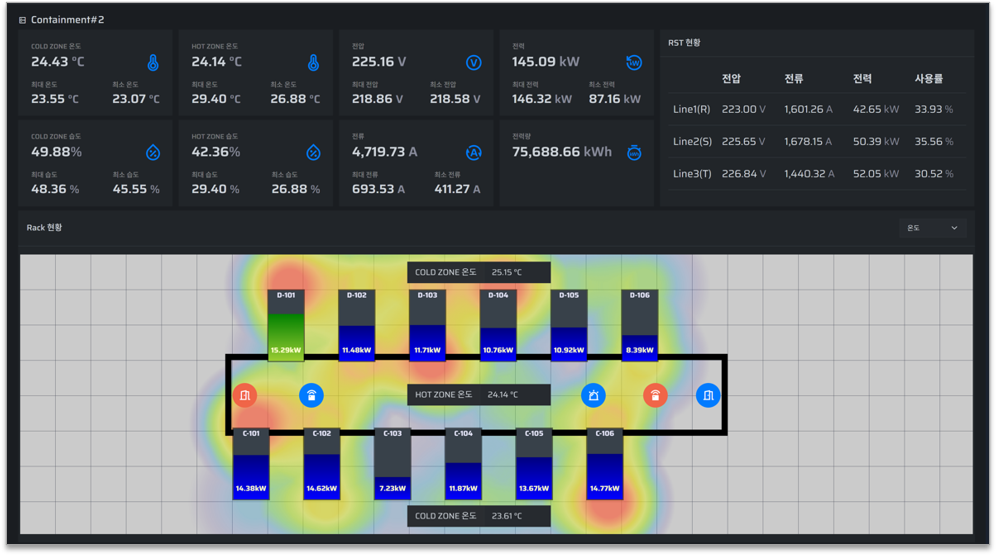Click the current A circle icon

474,152
